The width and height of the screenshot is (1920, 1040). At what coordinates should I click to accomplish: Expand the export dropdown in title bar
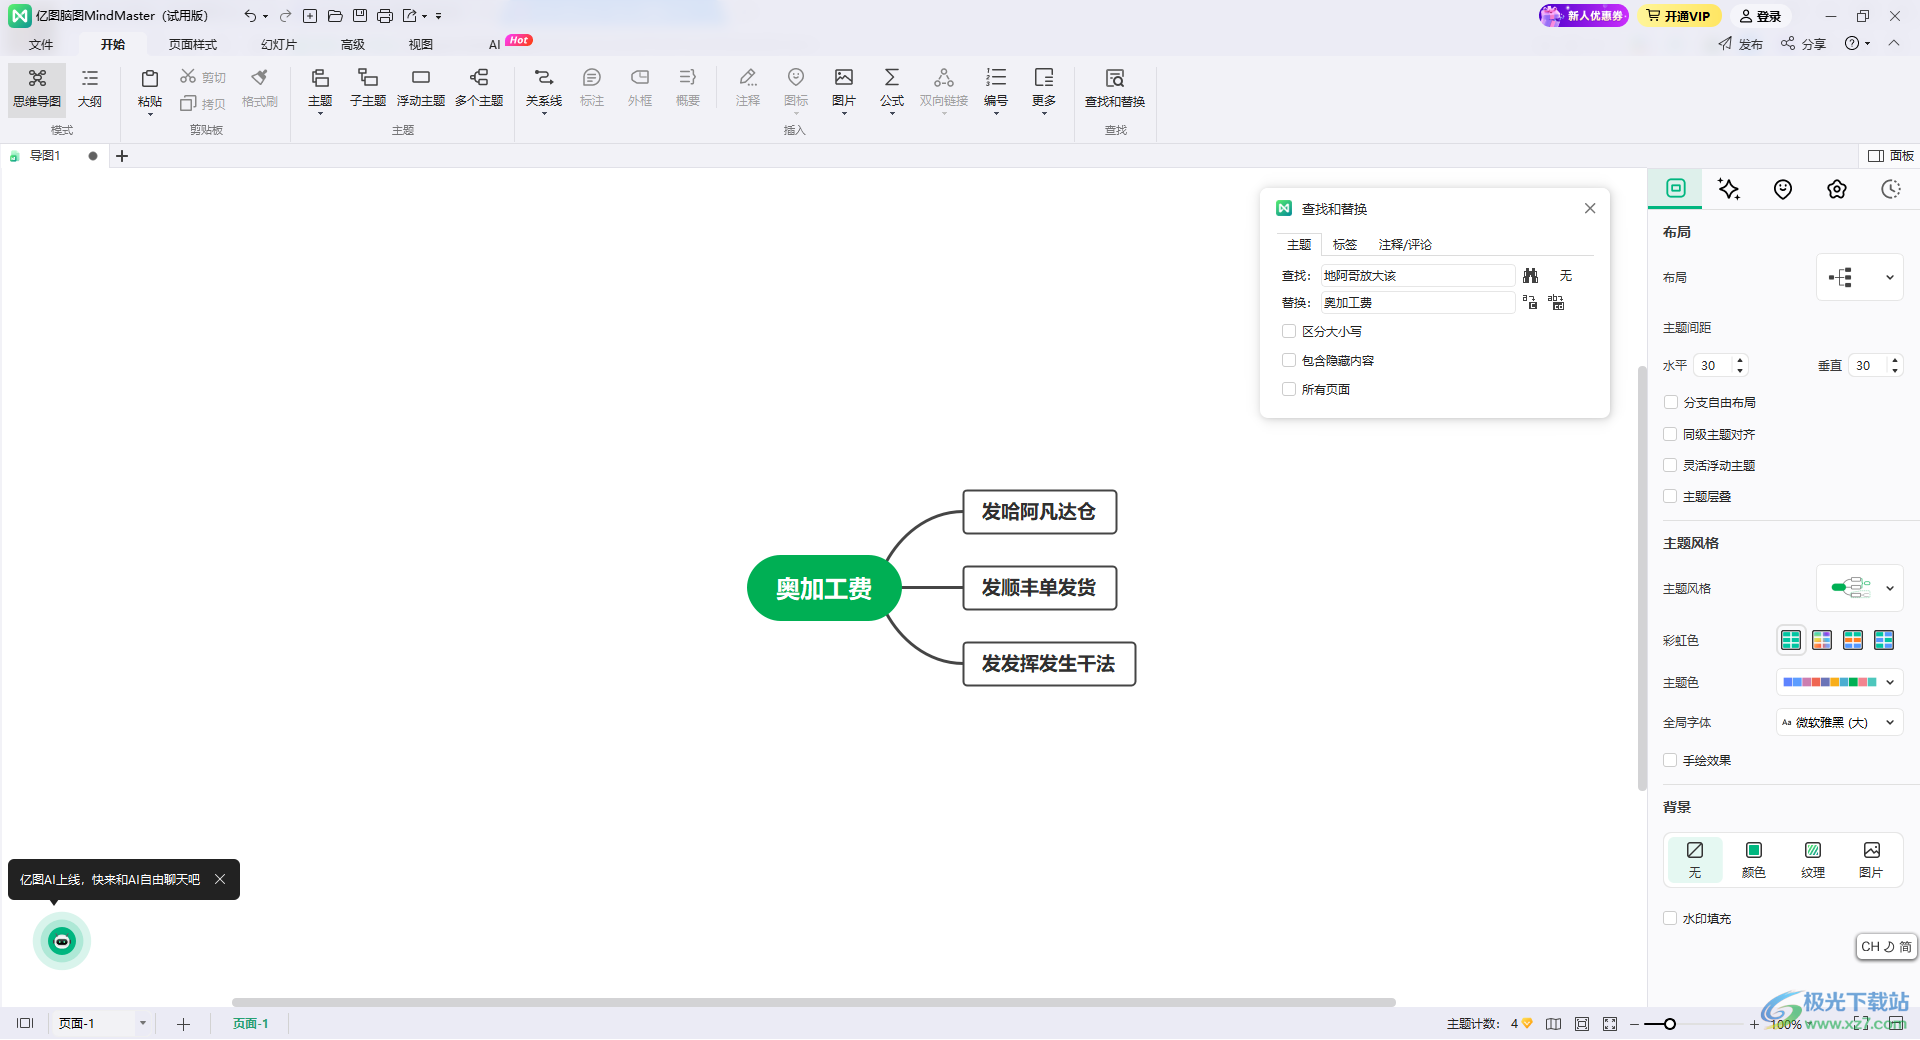click(x=425, y=16)
